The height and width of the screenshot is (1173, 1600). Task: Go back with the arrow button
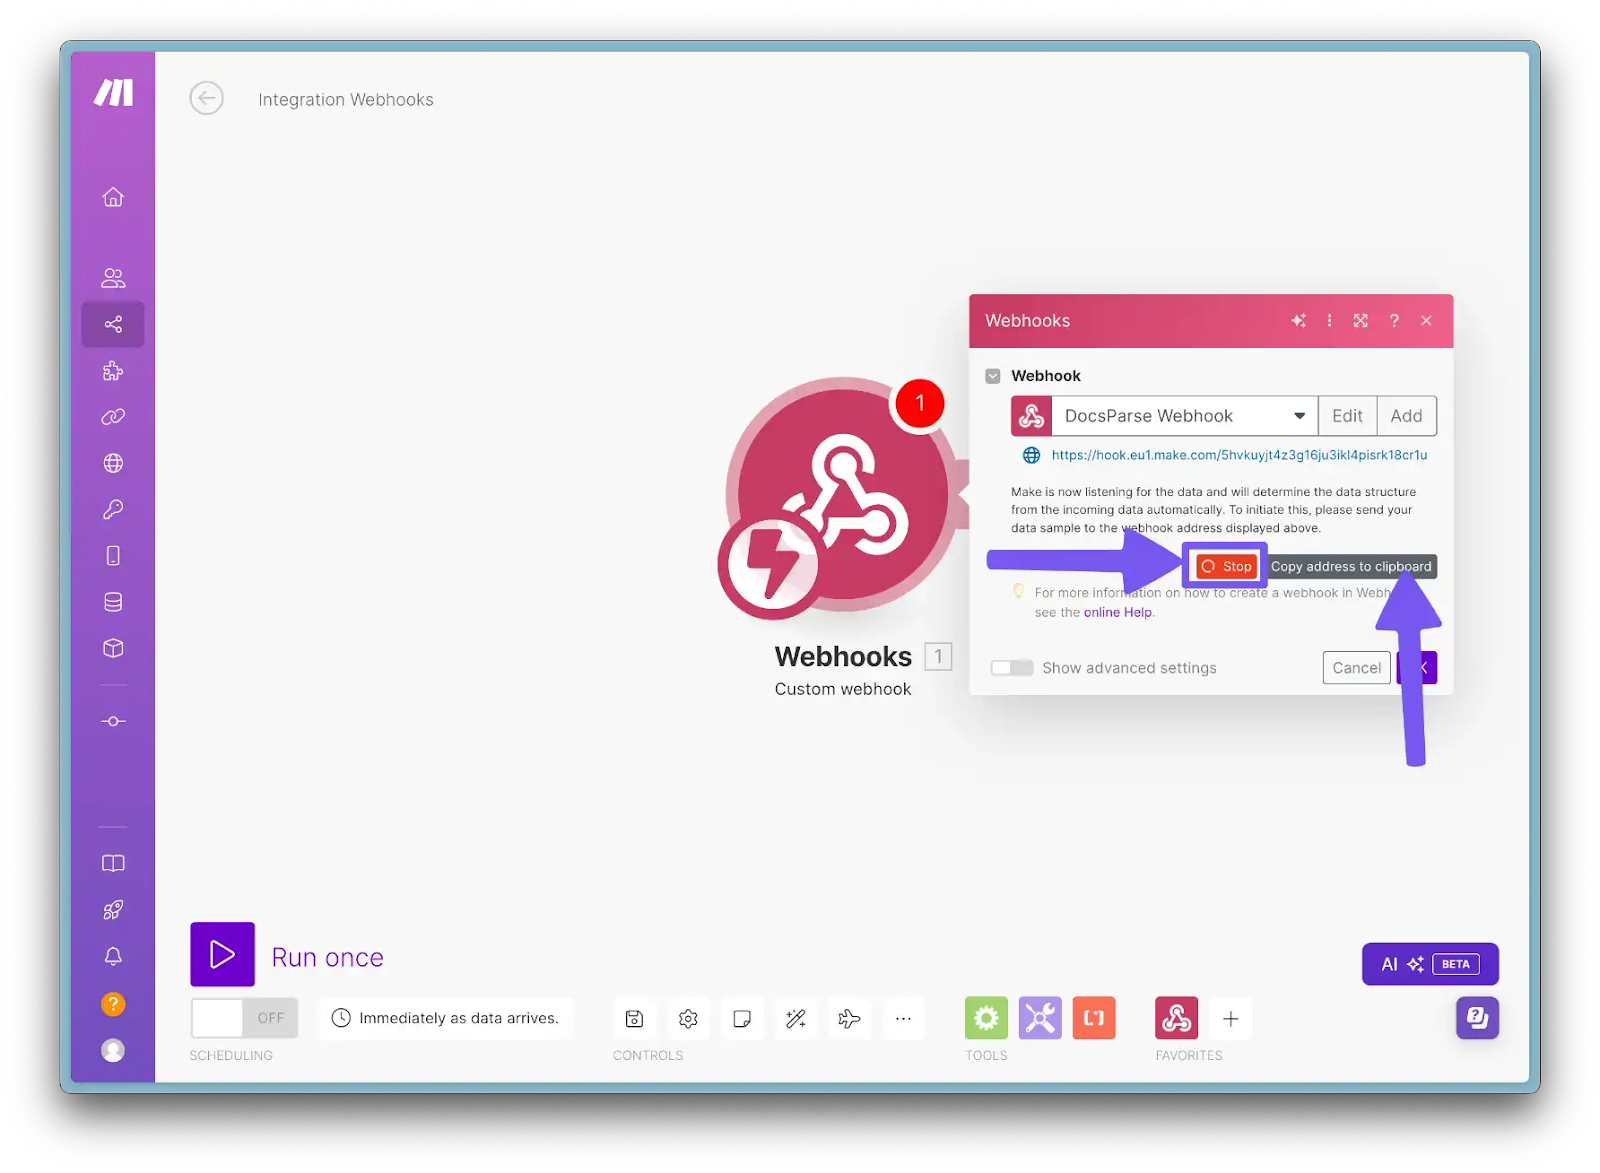(207, 98)
